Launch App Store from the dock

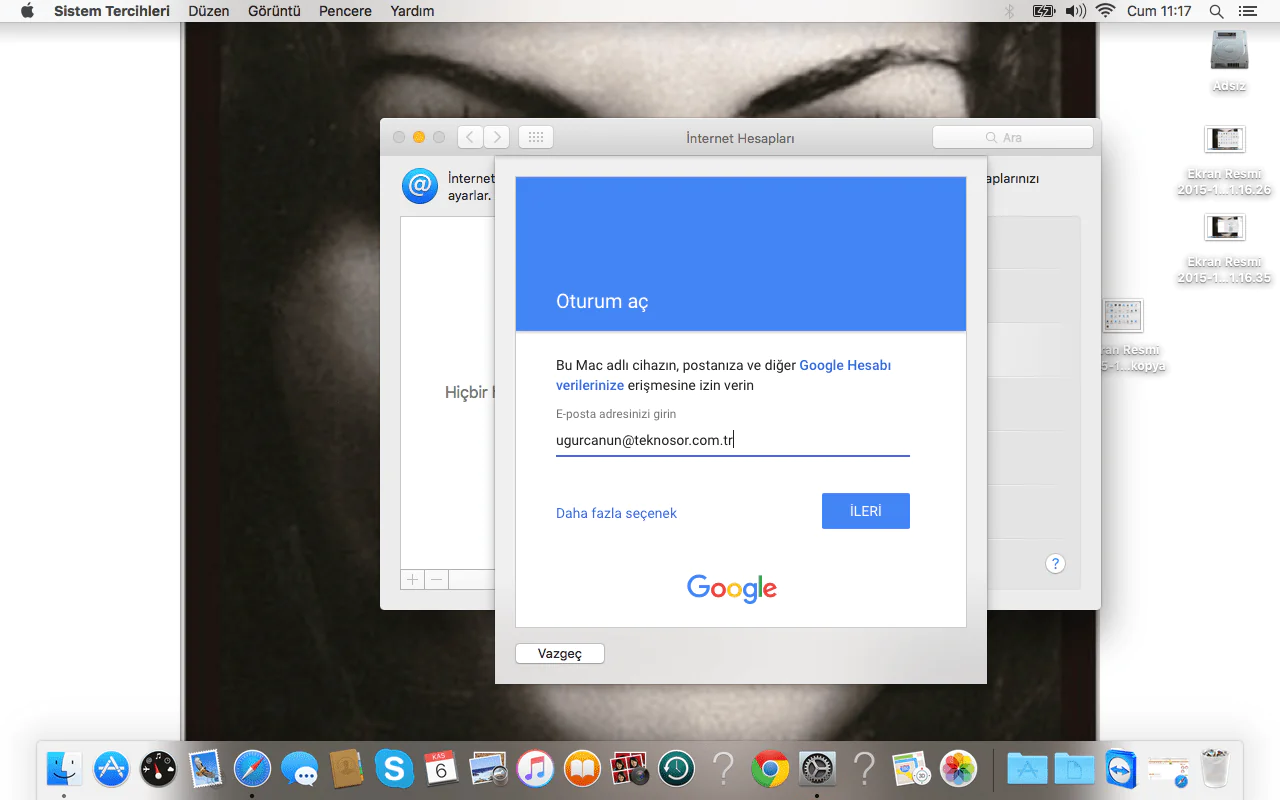point(111,768)
